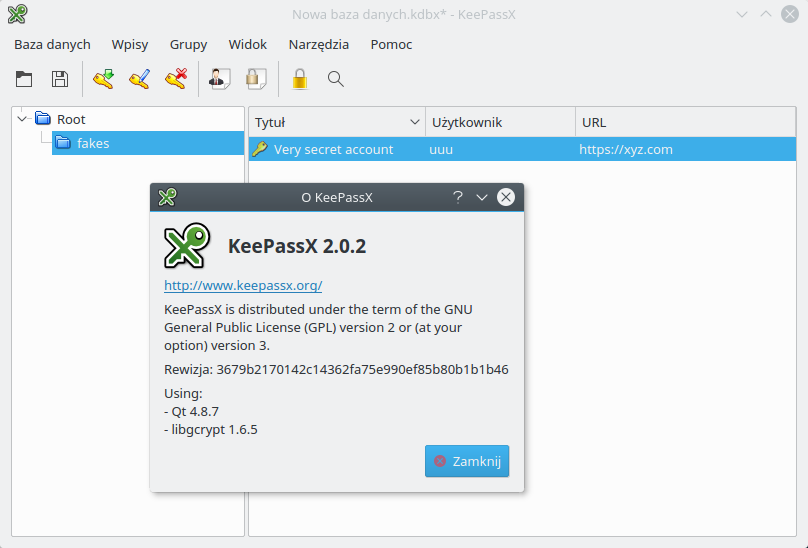Click KeePassX icon in About dialog title bar
Screen dimensions: 808x548
[x=167, y=197]
